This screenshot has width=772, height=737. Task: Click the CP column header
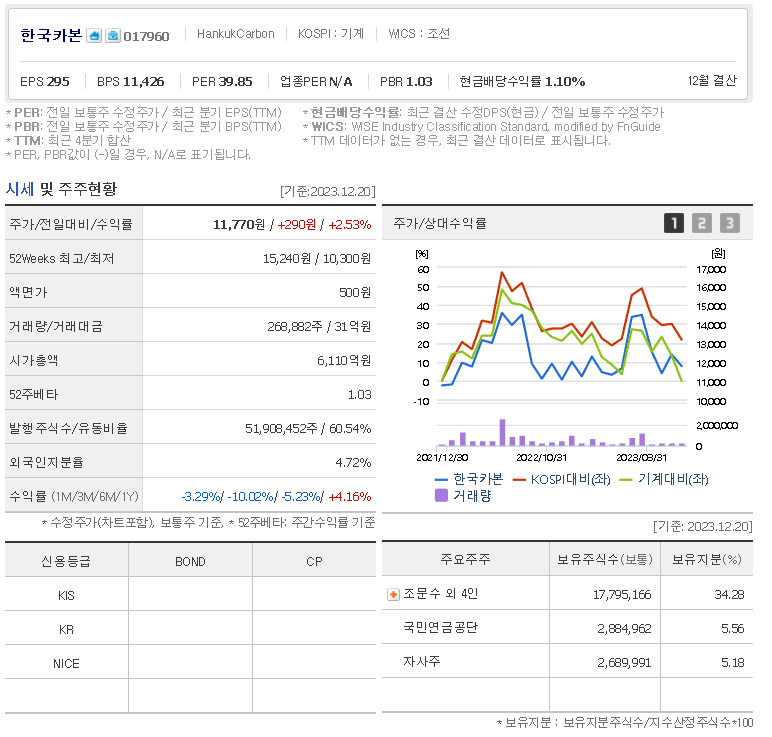(x=314, y=562)
